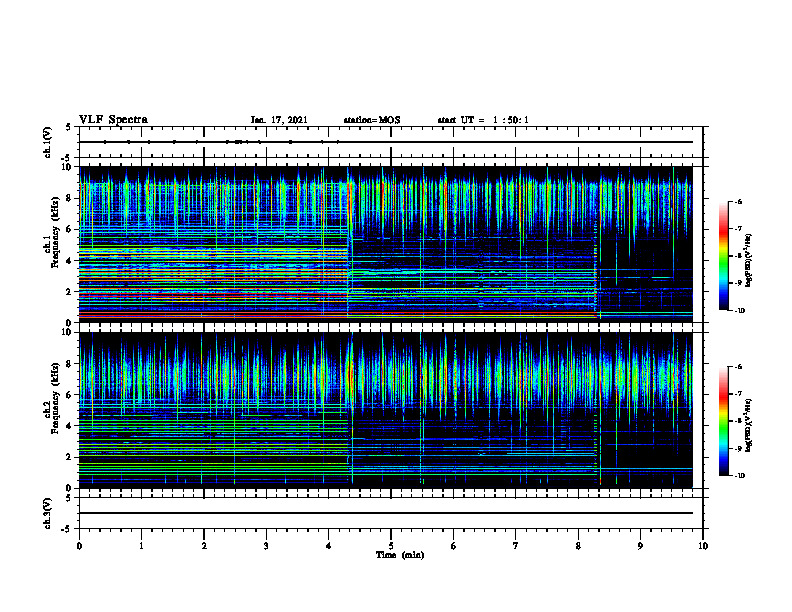
Task: Click the ch.1 'Frequency (kHz)' axis label
Action: pos(55,233)
